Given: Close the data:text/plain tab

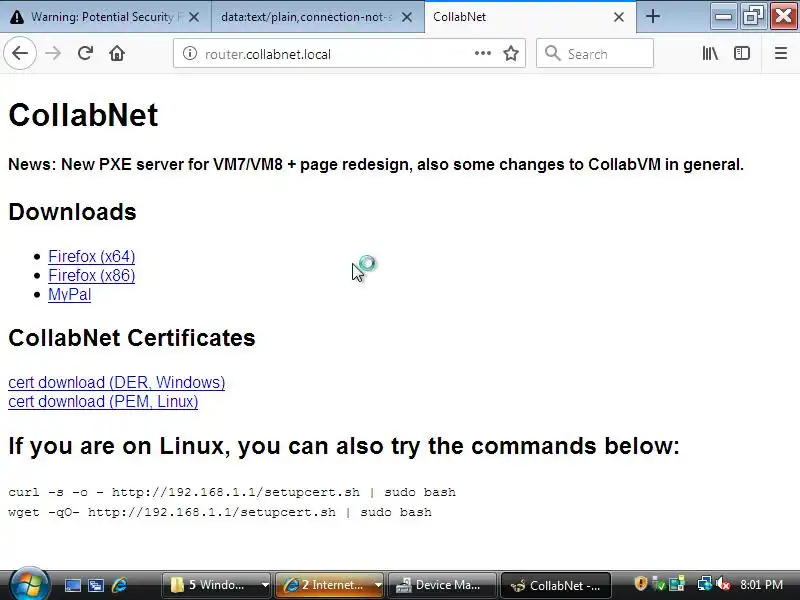Looking at the screenshot, I should click(x=407, y=17).
